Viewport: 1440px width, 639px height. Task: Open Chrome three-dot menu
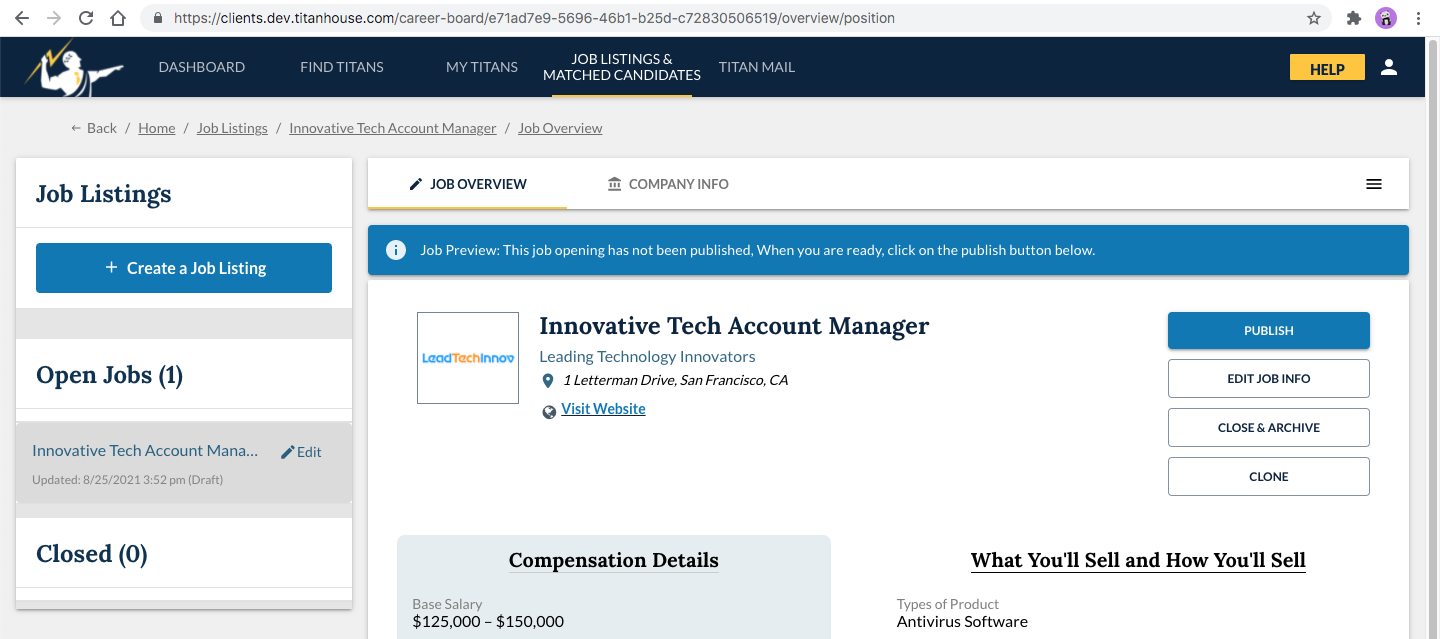(1418, 18)
